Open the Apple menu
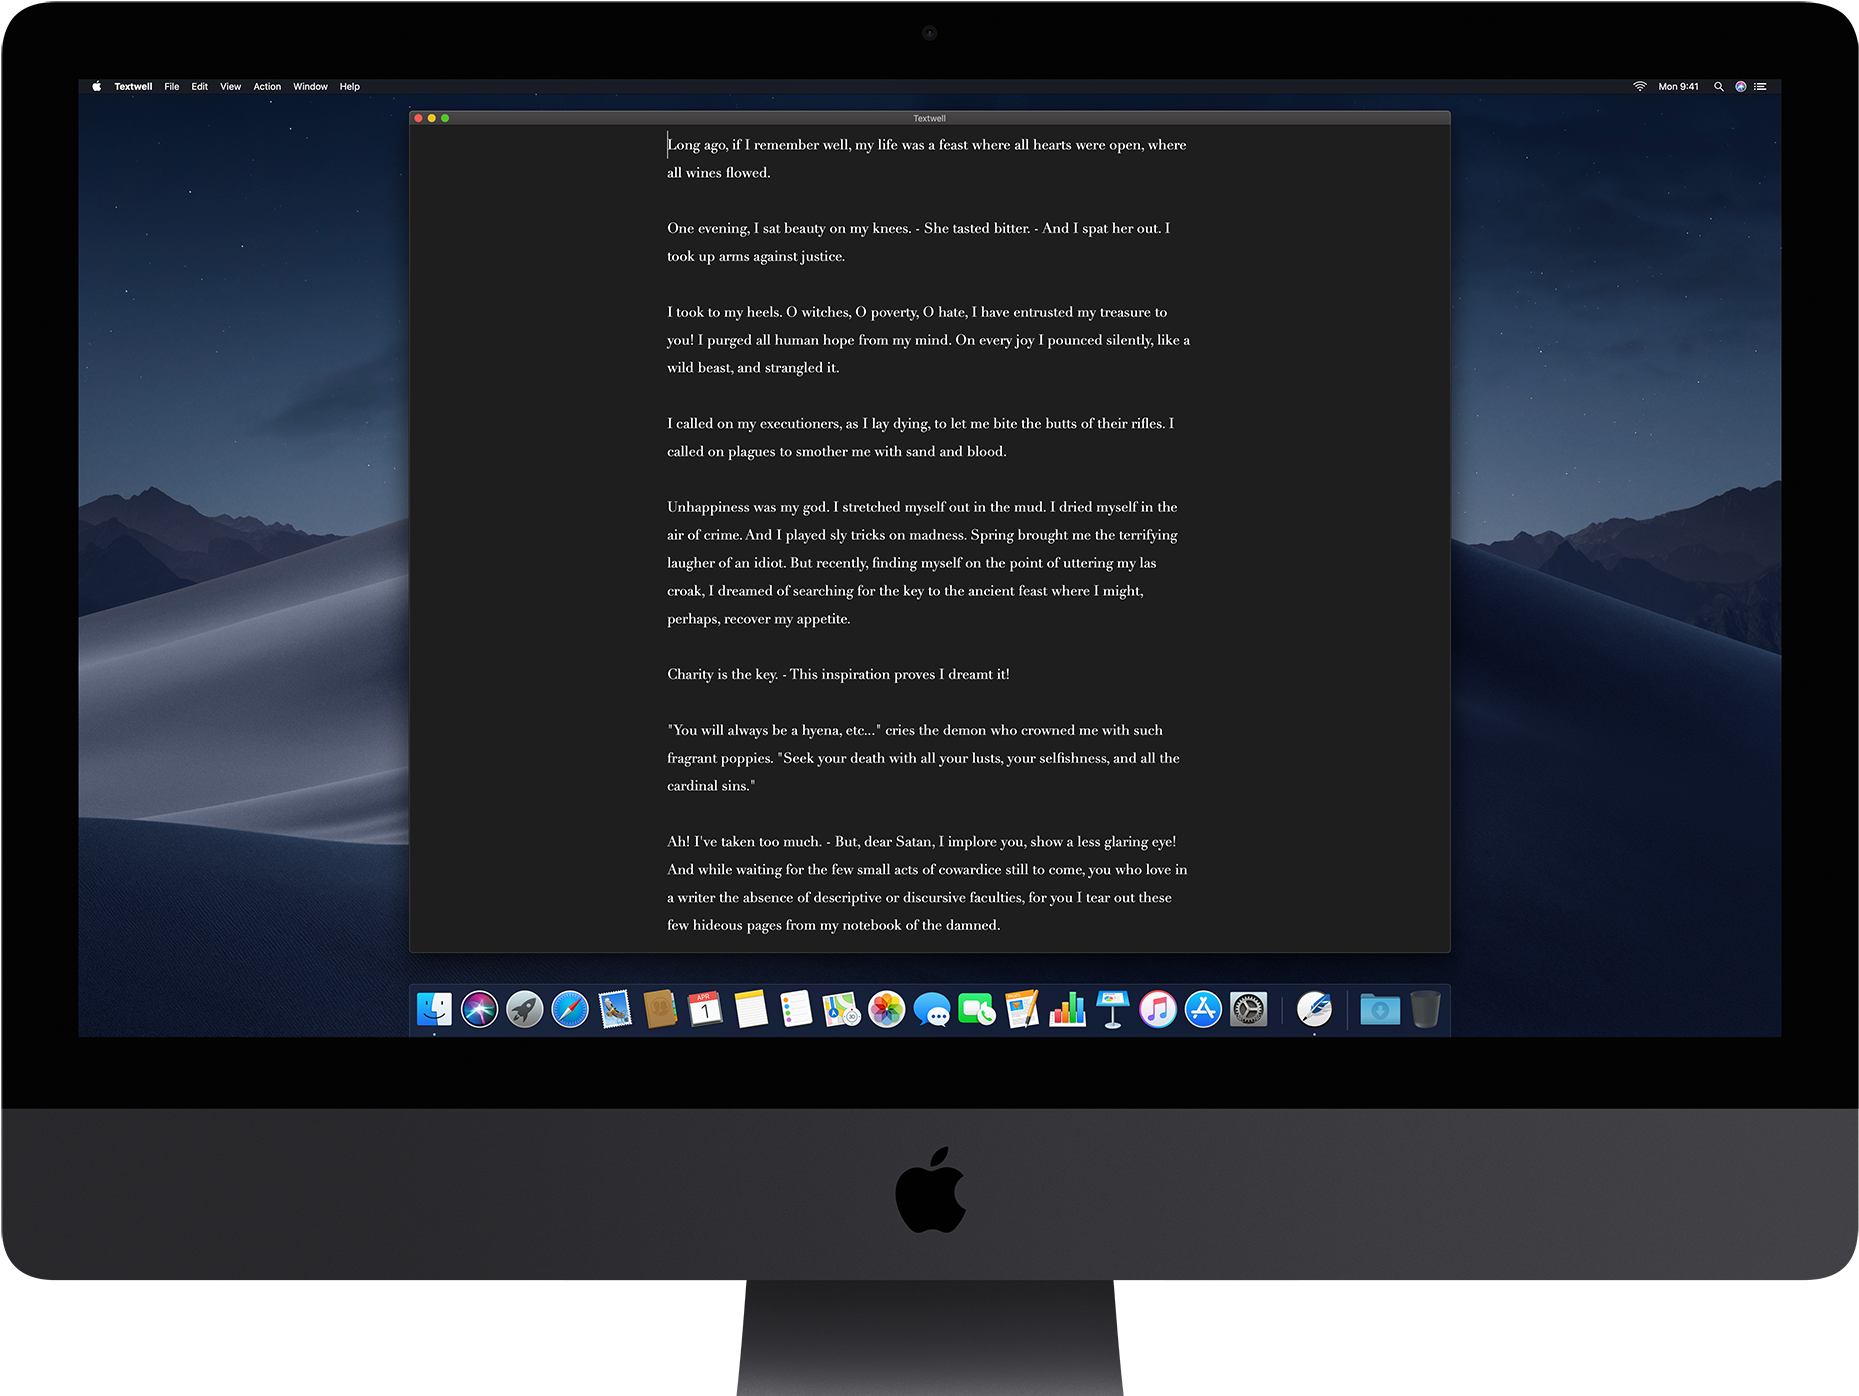This screenshot has width=1859, height=1396. (x=97, y=87)
